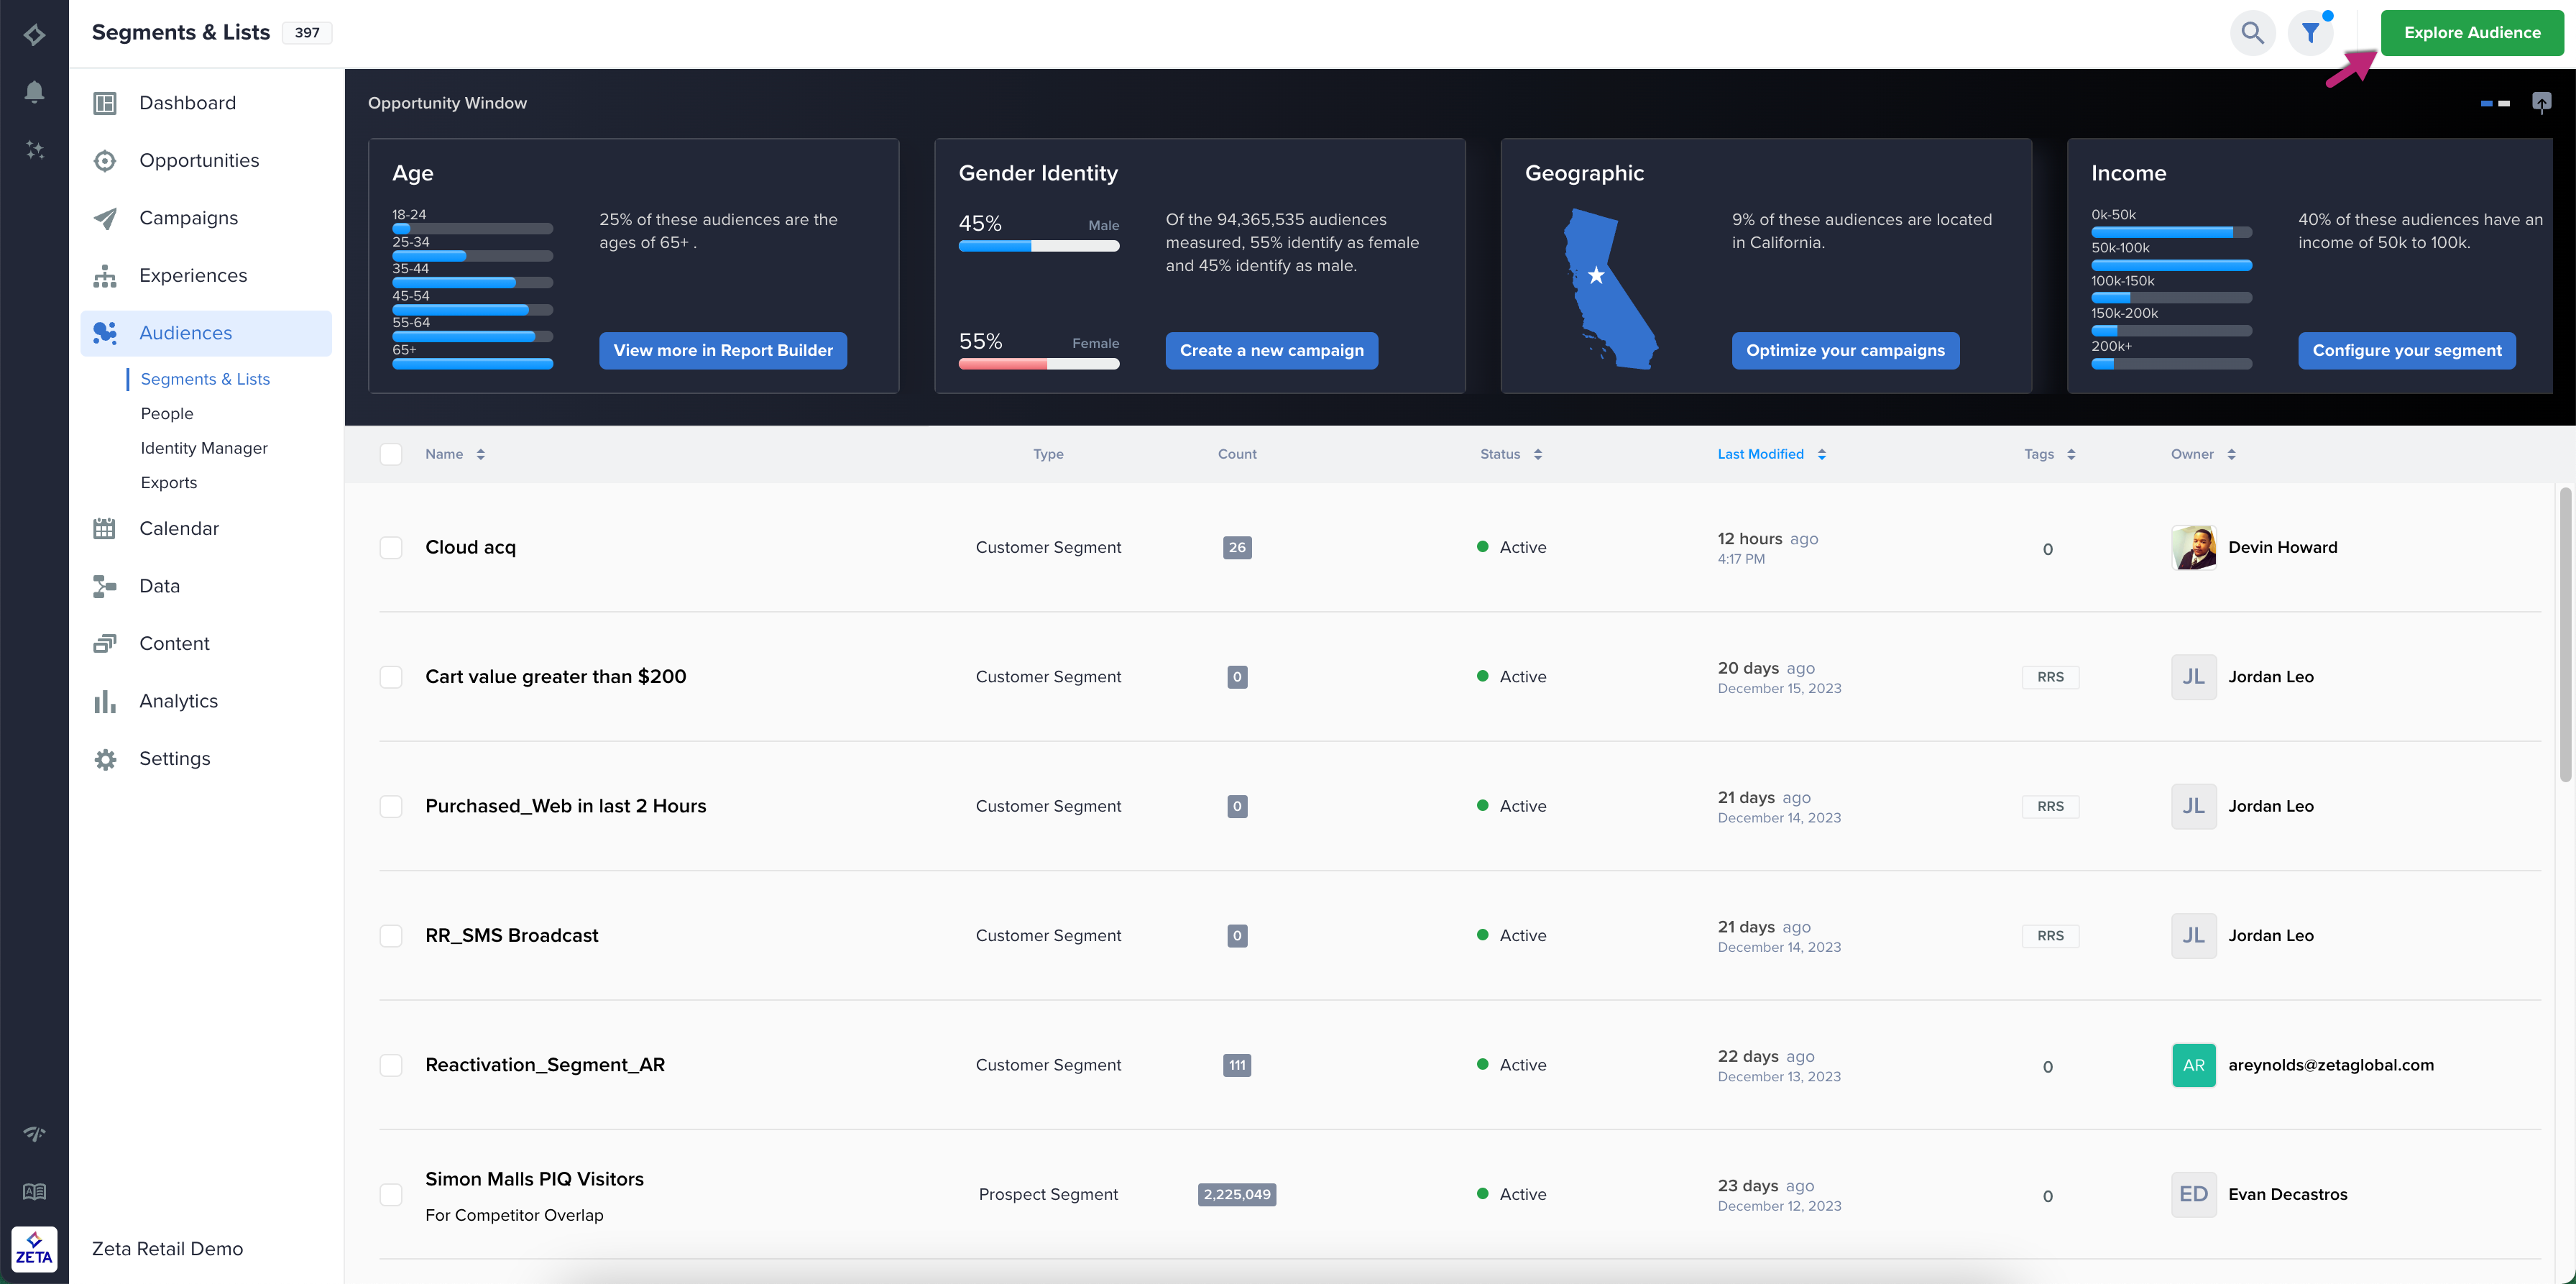Select the RR_SMS Broadcast checkbox
The width and height of the screenshot is (2576, 1284).
point(391,936)
